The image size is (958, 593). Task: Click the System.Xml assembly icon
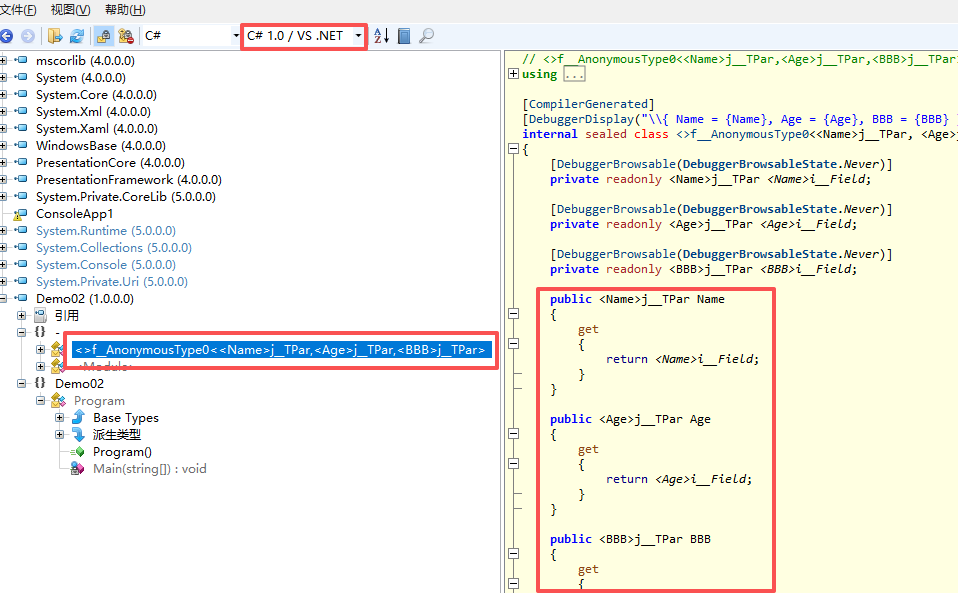[x=21, y=111]
